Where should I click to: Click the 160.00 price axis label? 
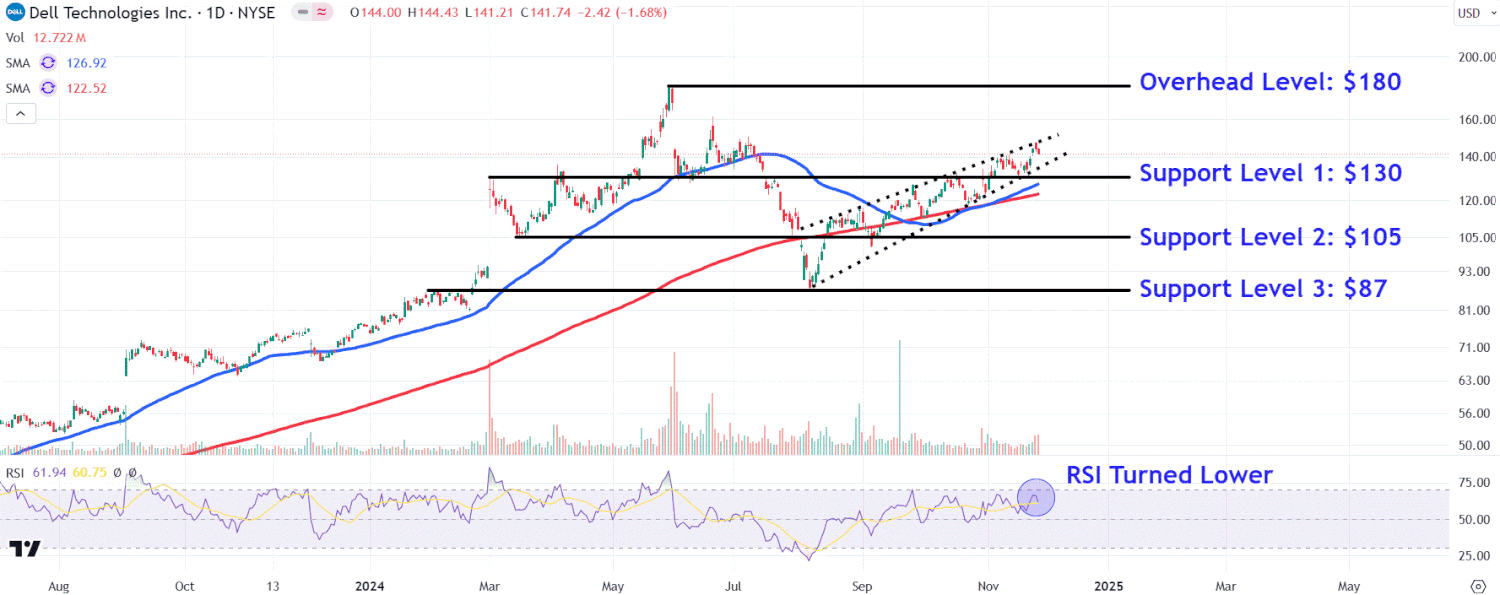pyautogui.click(x=1475, y=120)
